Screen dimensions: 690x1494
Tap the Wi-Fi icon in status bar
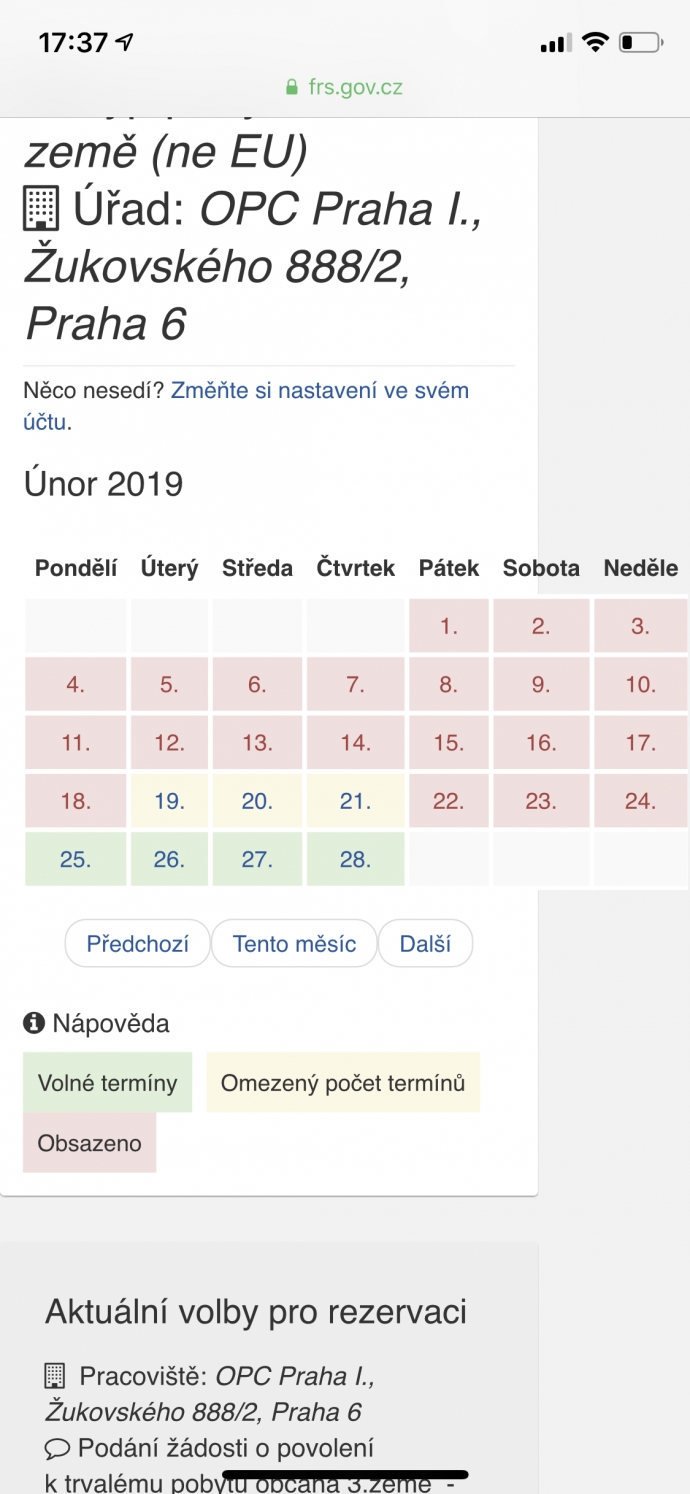point(596,42)
